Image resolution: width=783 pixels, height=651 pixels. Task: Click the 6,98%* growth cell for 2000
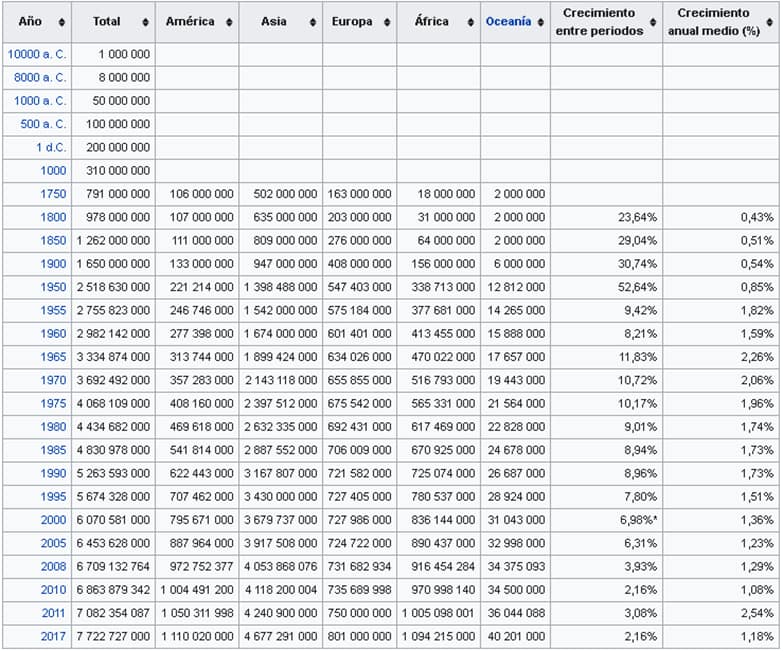click(x=634, y=520)
